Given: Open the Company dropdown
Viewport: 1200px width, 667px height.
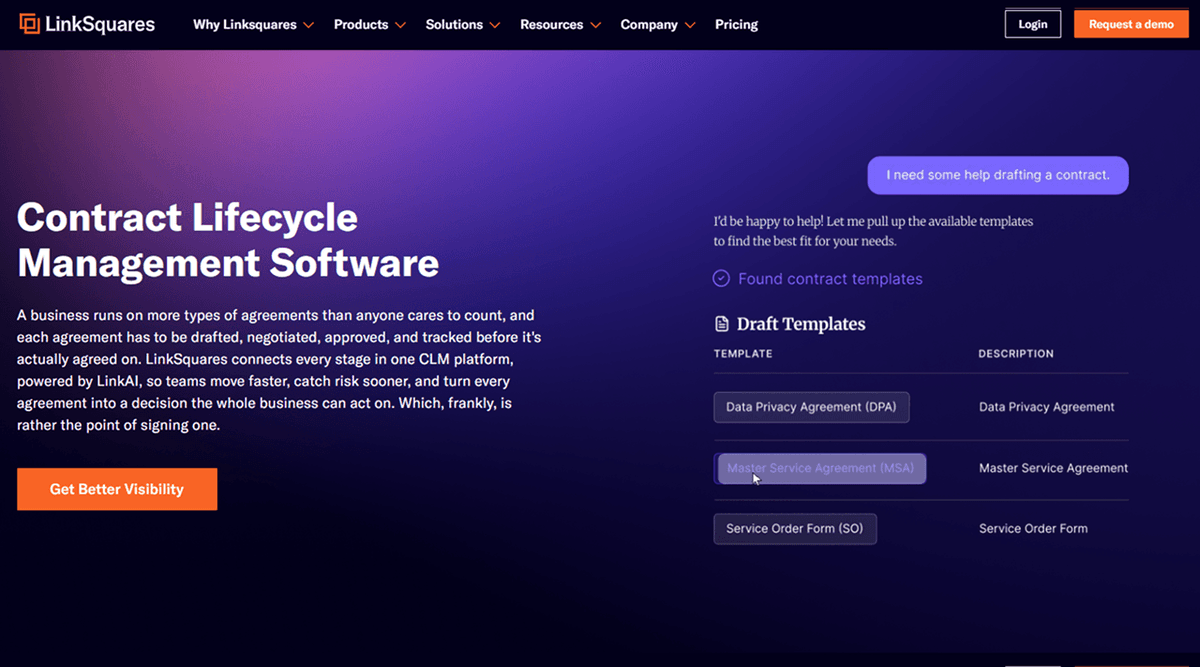Looking at the screenshot, I should 658,24.
